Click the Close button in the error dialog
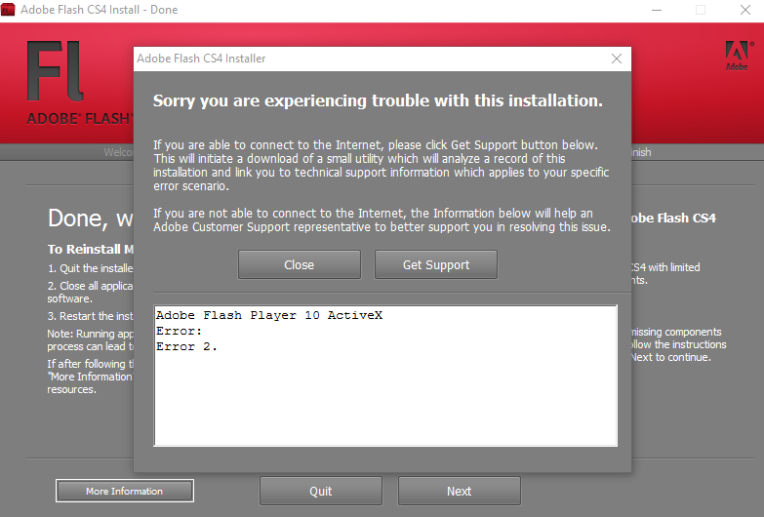This screenshot has width=764, height=517. [299, 265]
